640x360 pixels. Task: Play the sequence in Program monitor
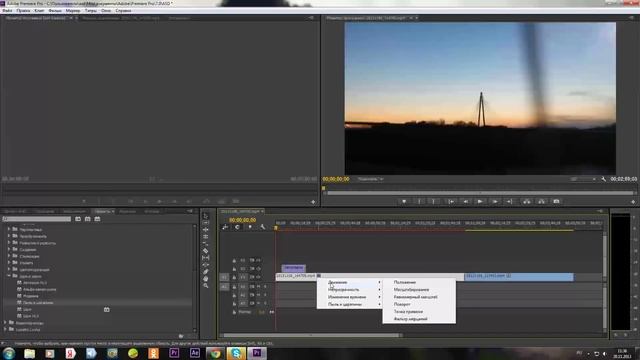[480, 201]
